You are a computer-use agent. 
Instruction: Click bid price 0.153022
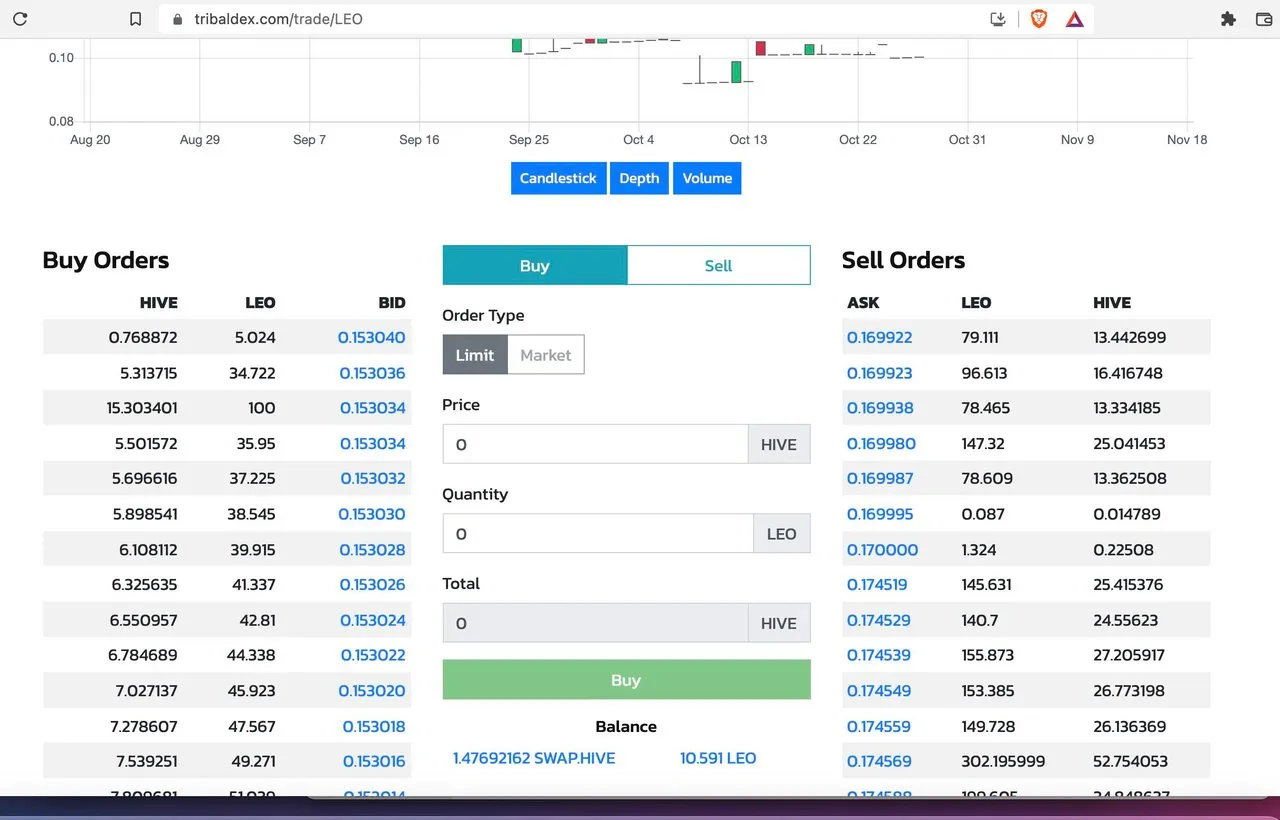(372, 655)
